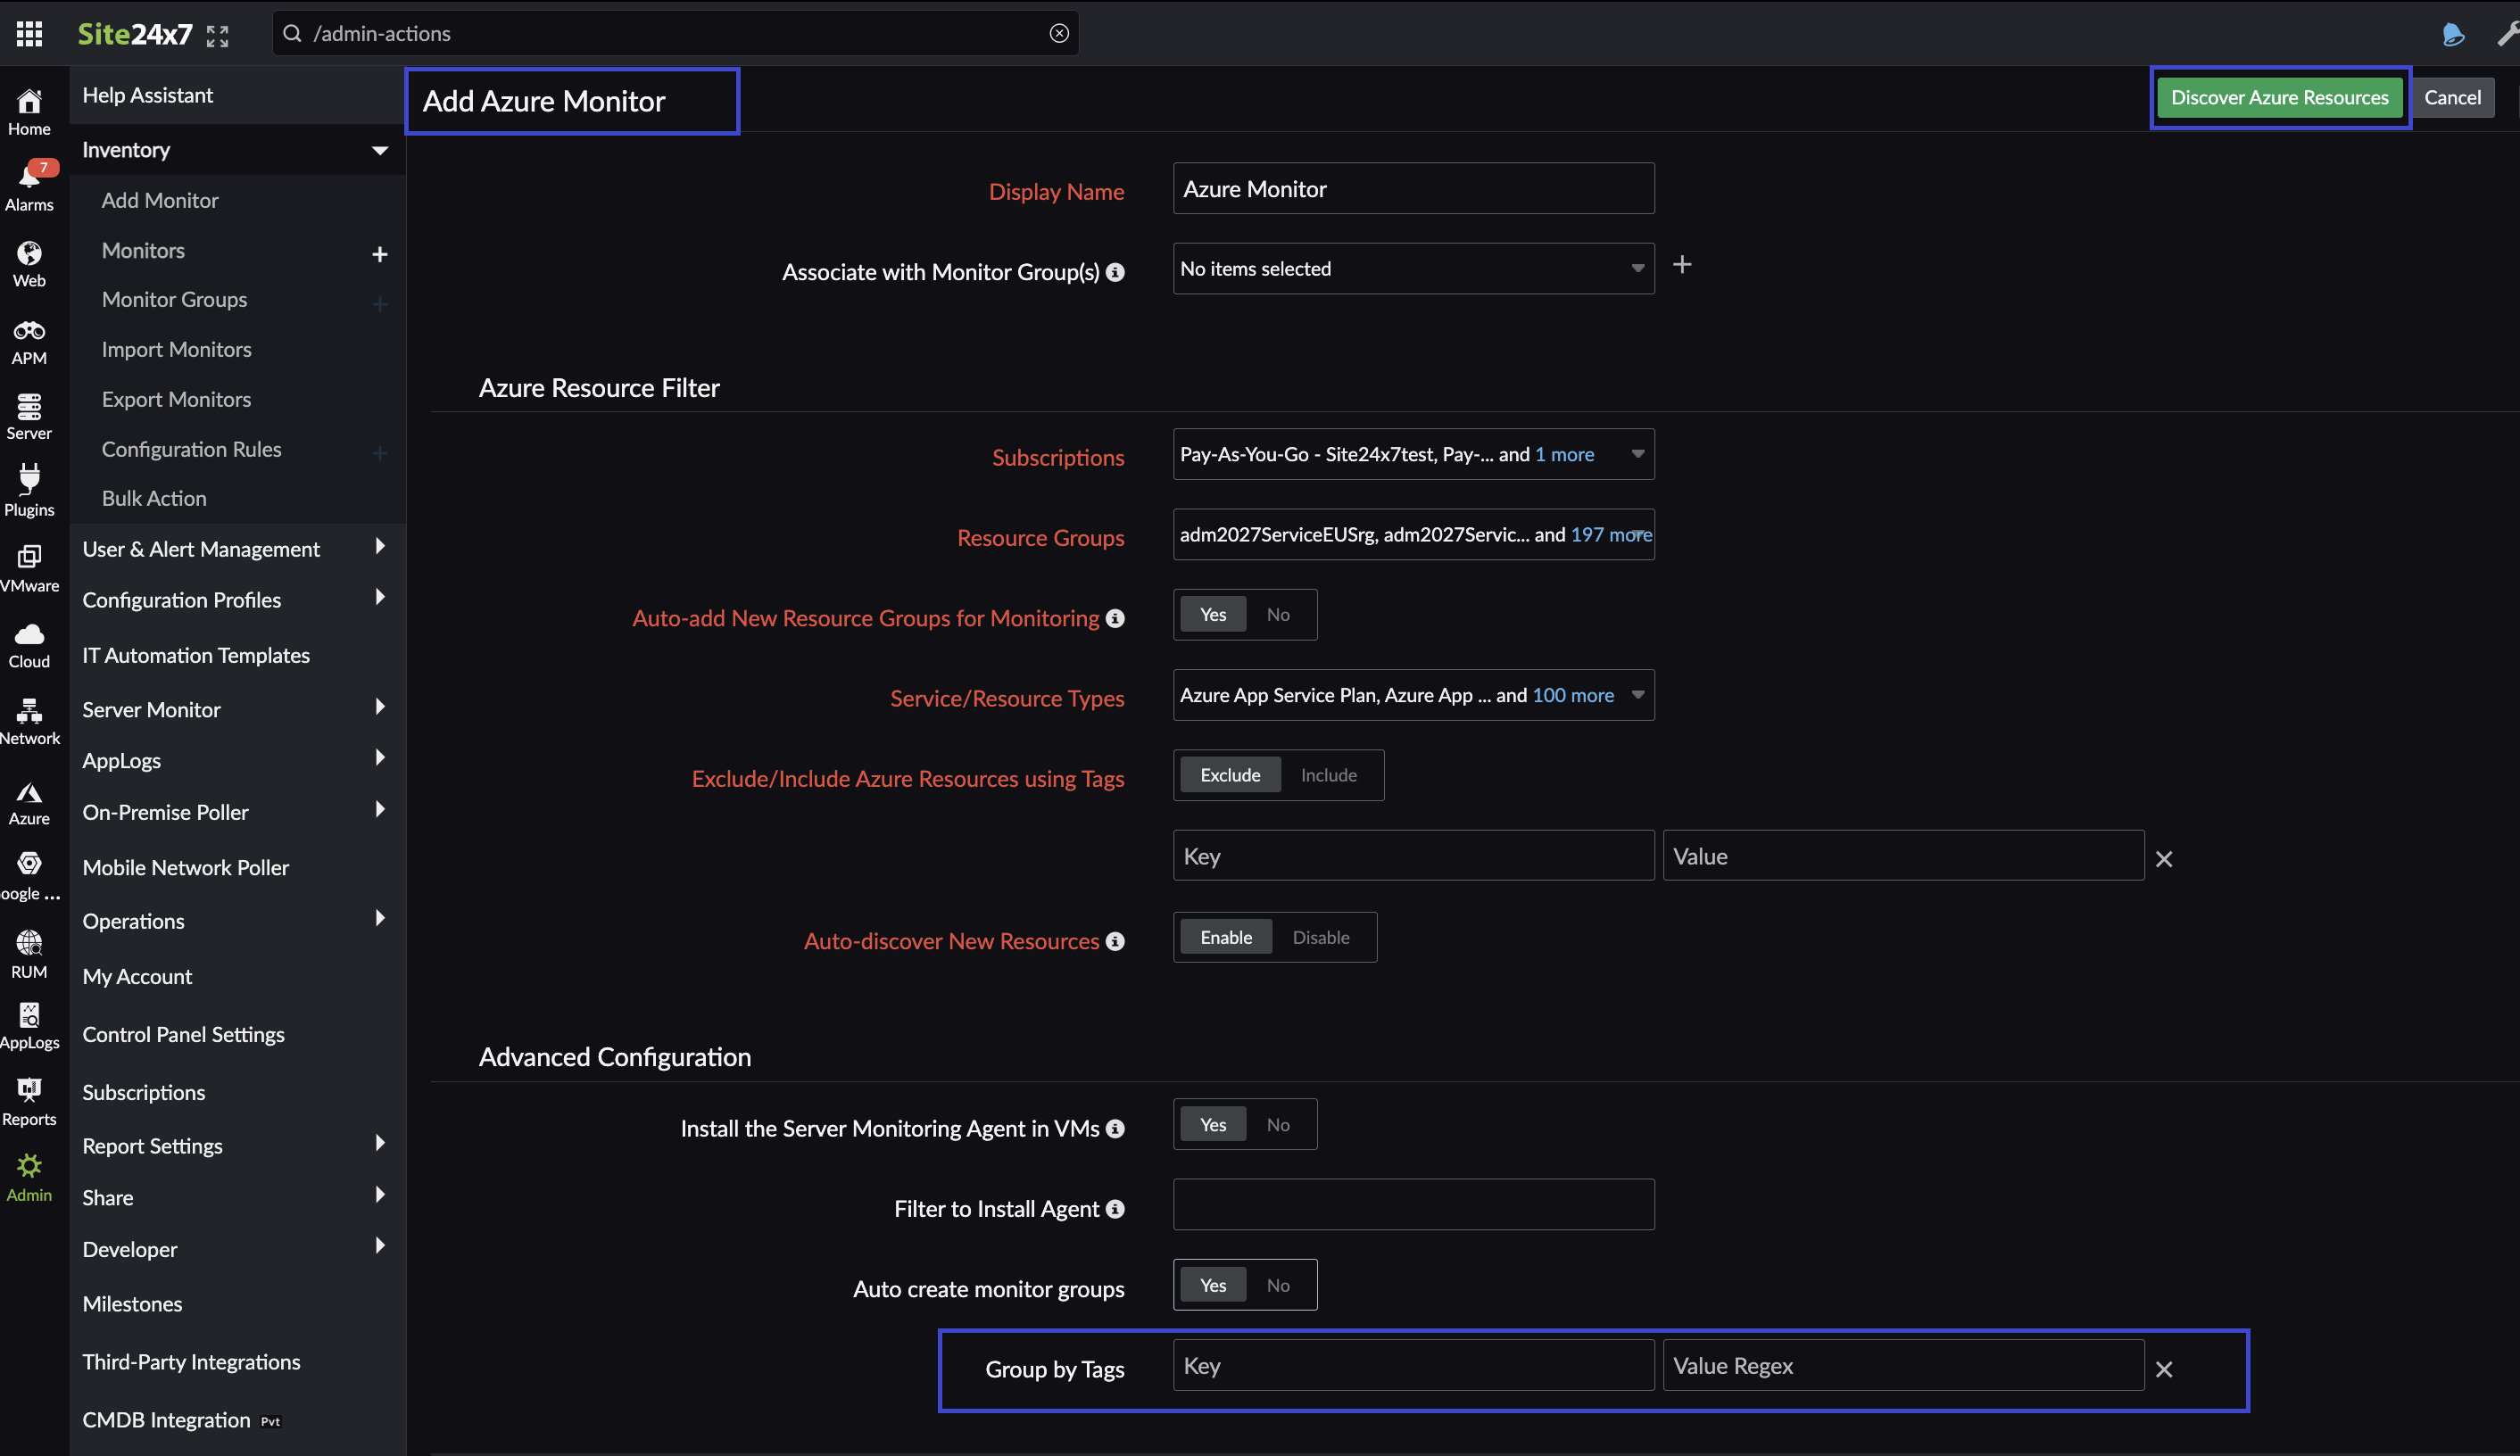Screen dimensions: 2520x1456
Task: Show info for Install the Server Monitoring Agent
Action: click(x=1115, y=1129)
